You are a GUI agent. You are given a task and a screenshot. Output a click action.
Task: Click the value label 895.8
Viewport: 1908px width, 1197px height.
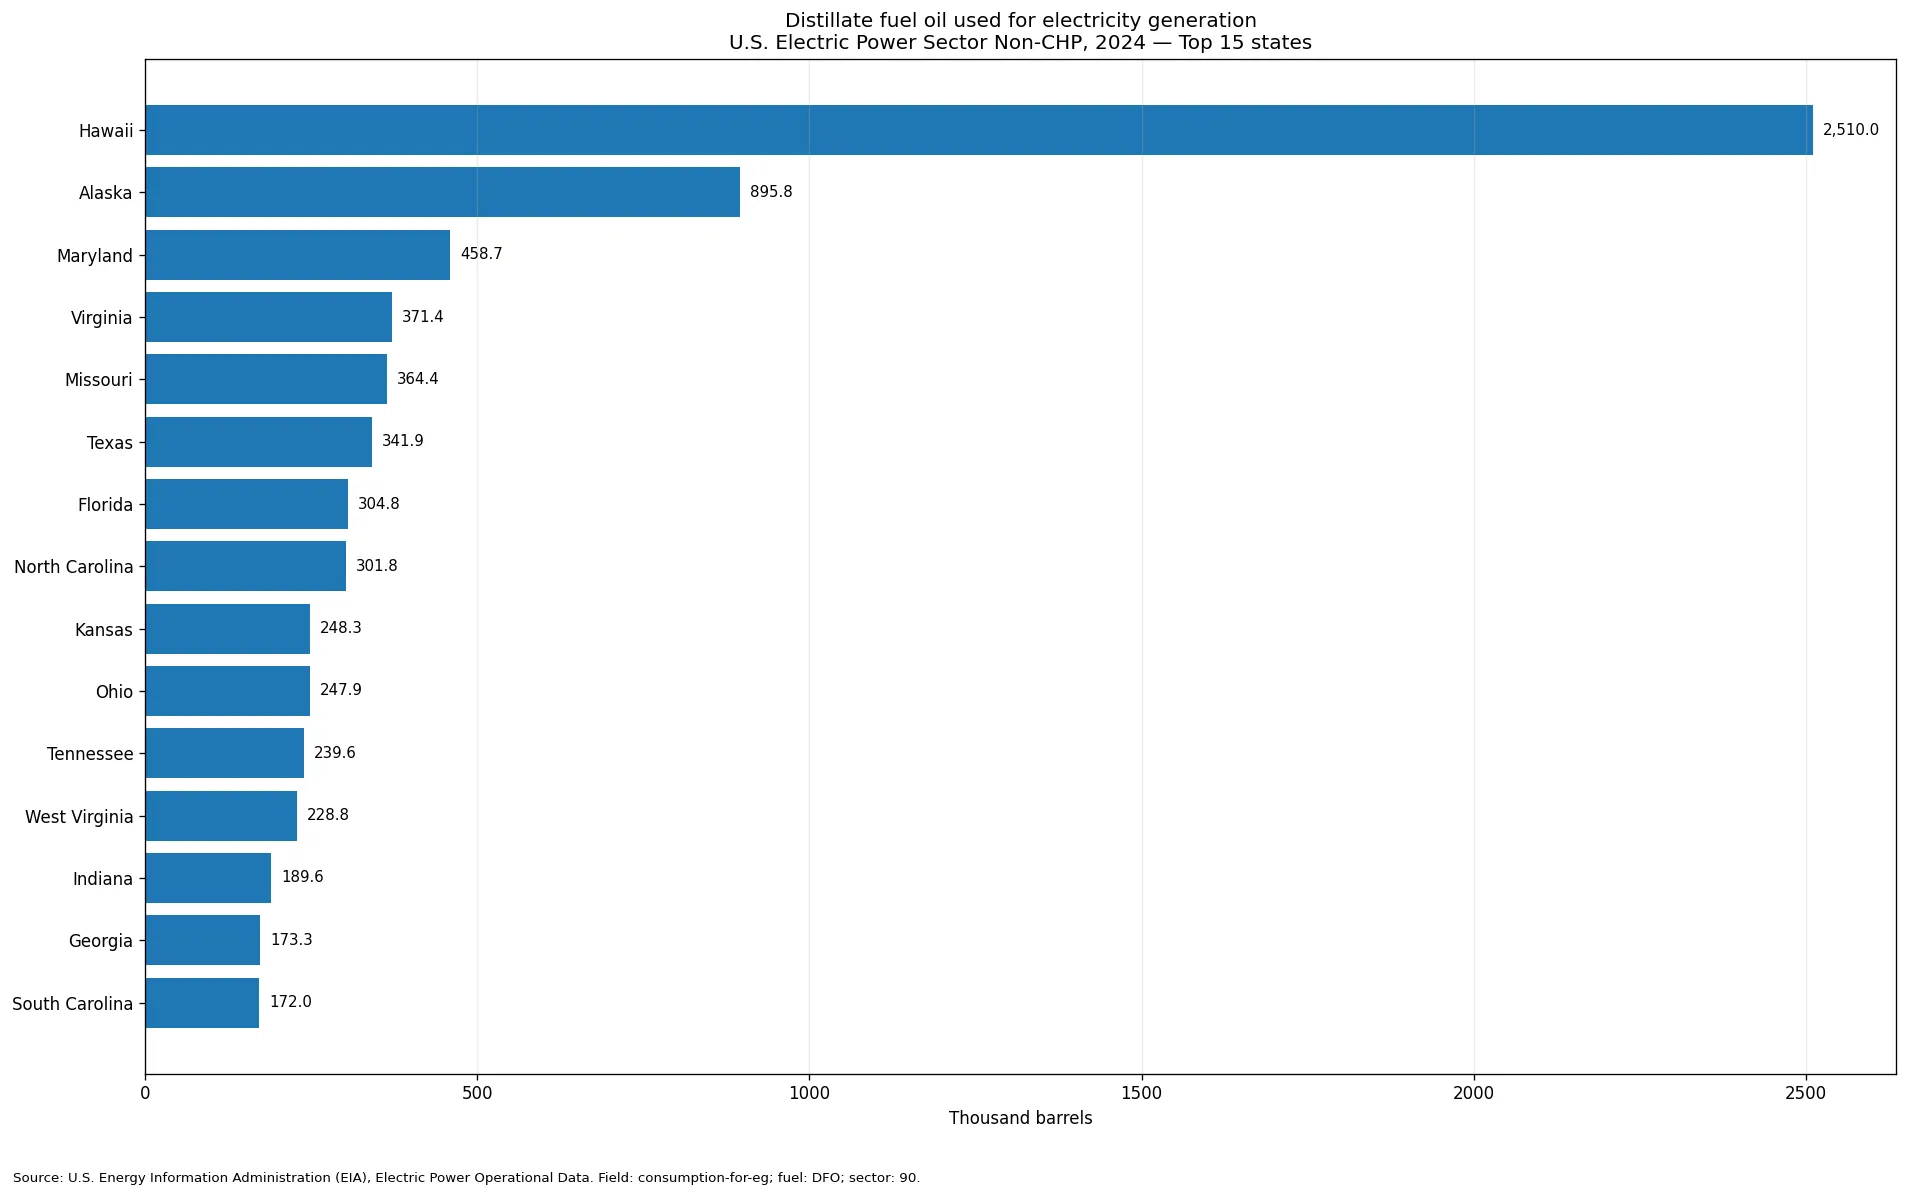771,192
